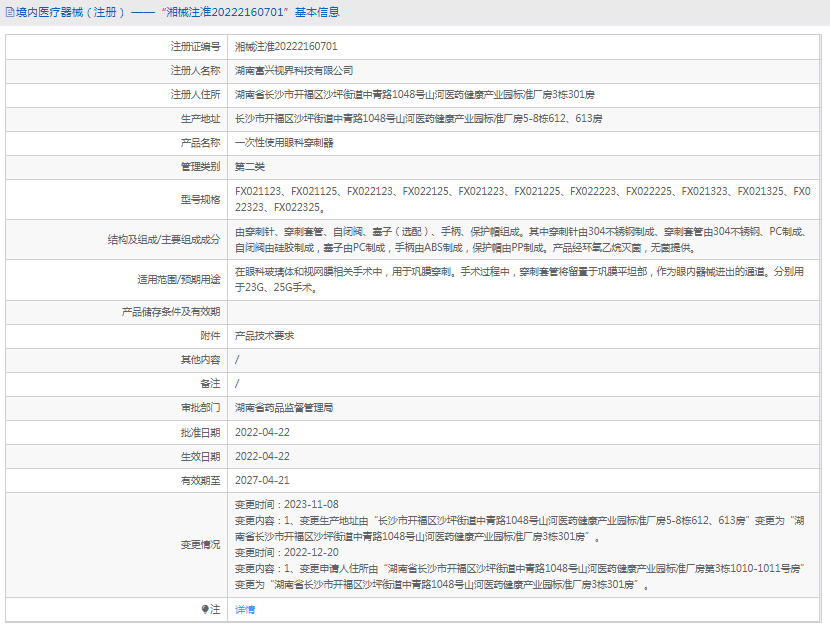Select the 结构及组成/主要组成成分 label
The width and height of the screenshot is (830, 630).
[164, 239]
